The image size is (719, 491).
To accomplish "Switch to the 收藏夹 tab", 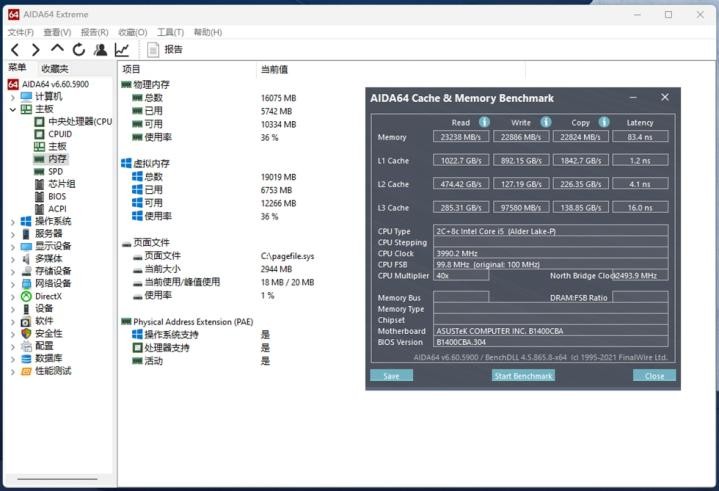I will 54,69.
